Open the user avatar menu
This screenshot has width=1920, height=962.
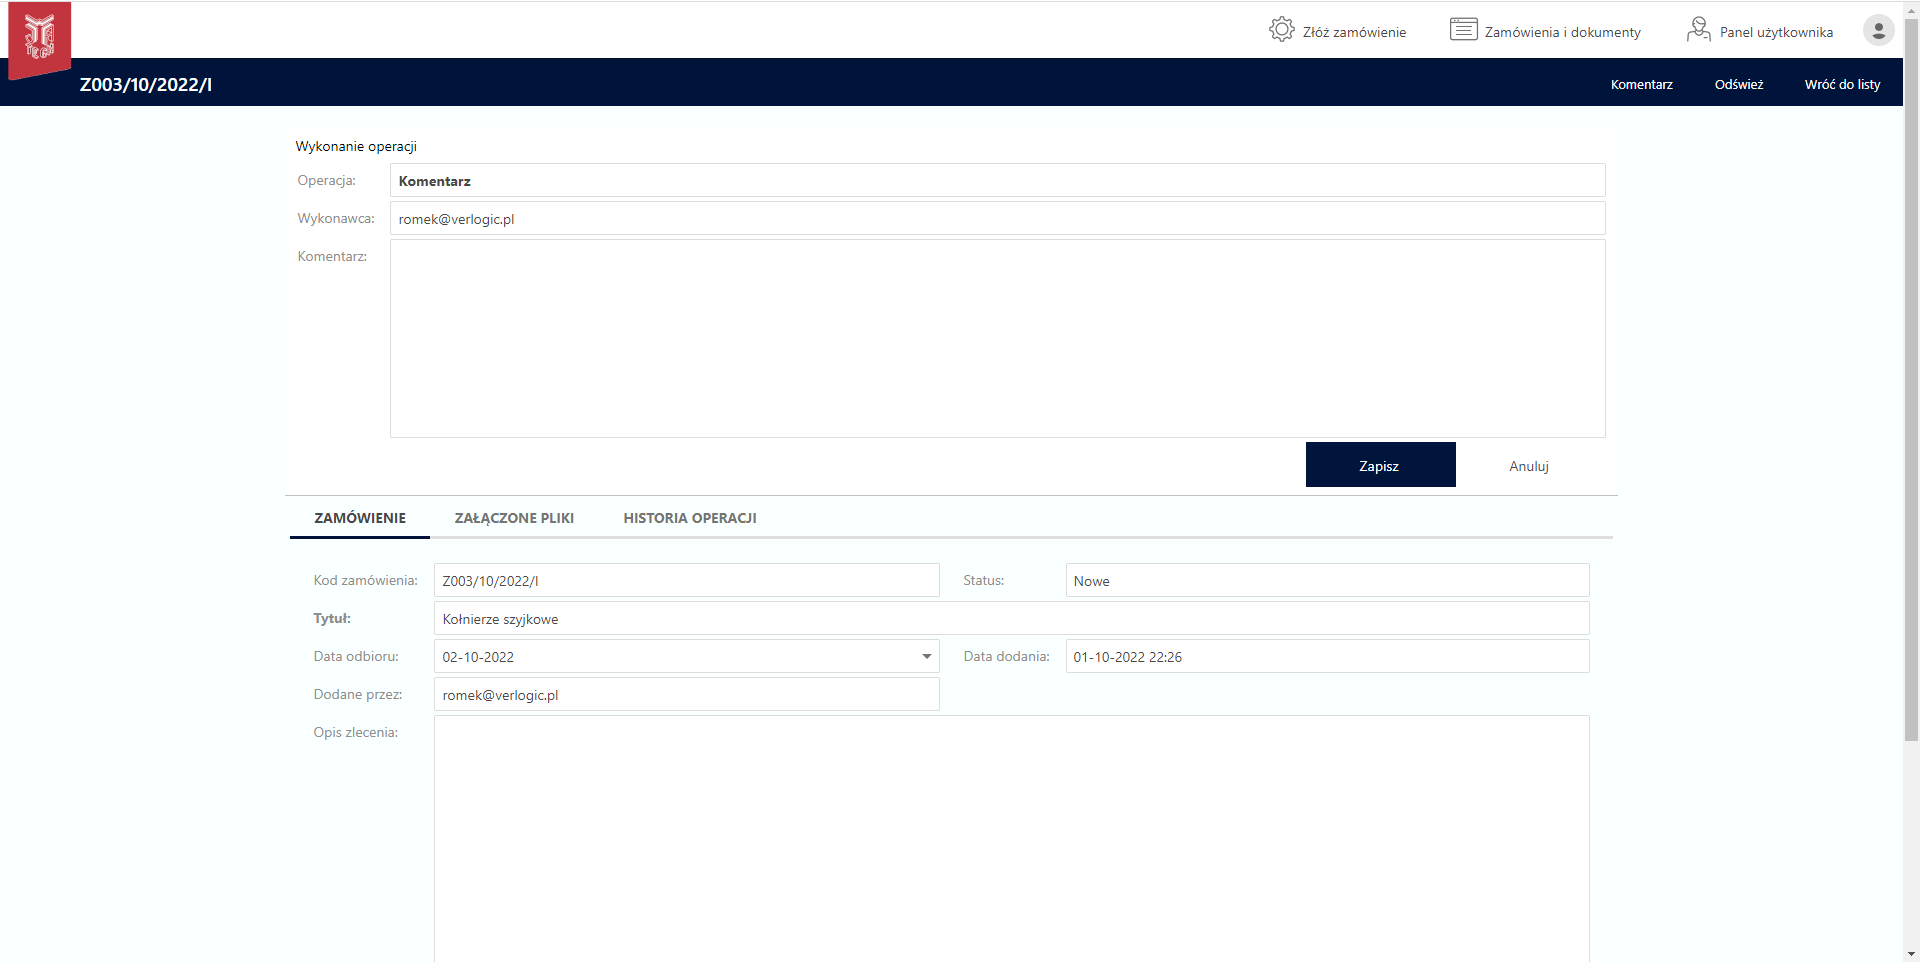[x=1878, y=30]
